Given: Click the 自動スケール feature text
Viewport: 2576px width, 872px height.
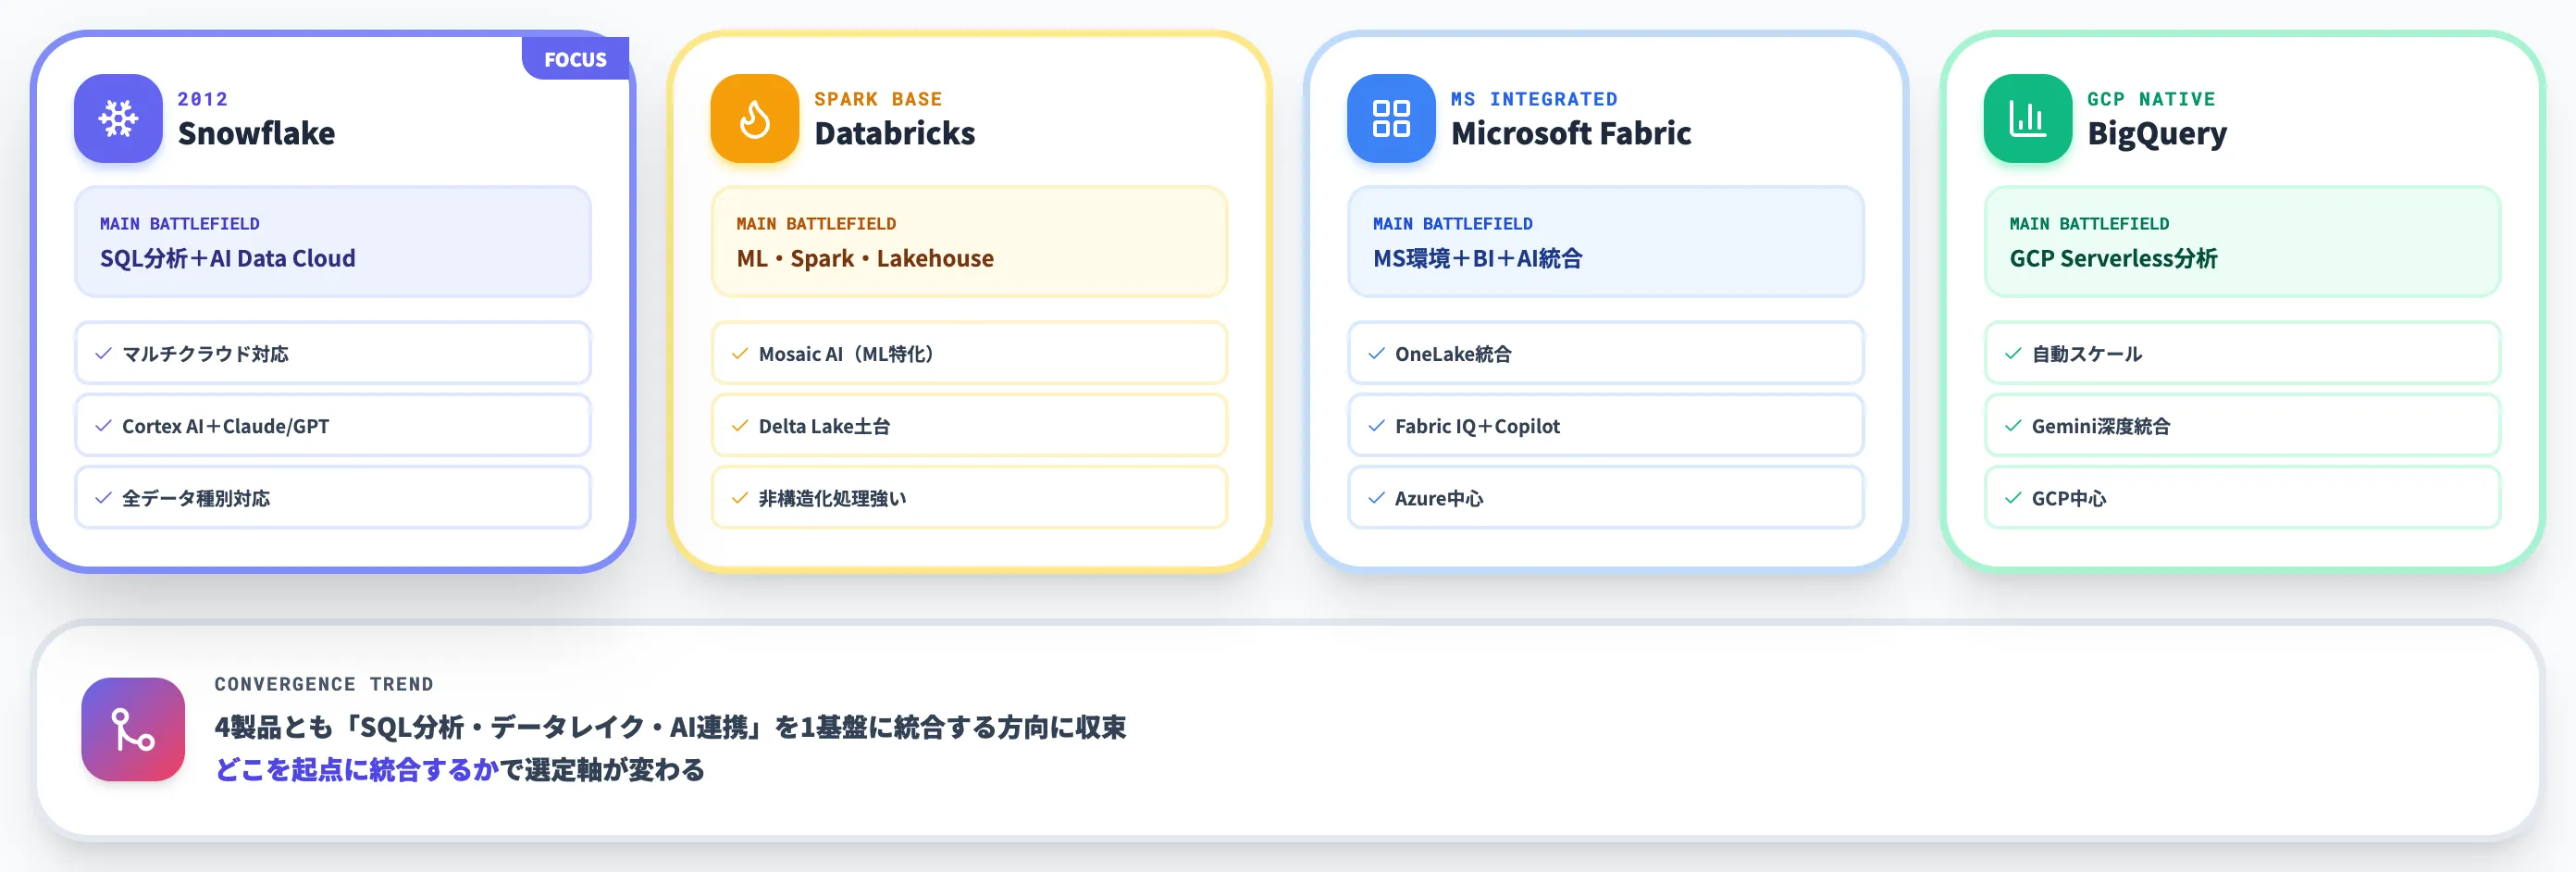Looking at the screenshot, I should pyautogui.click(x=2086, y=354).
